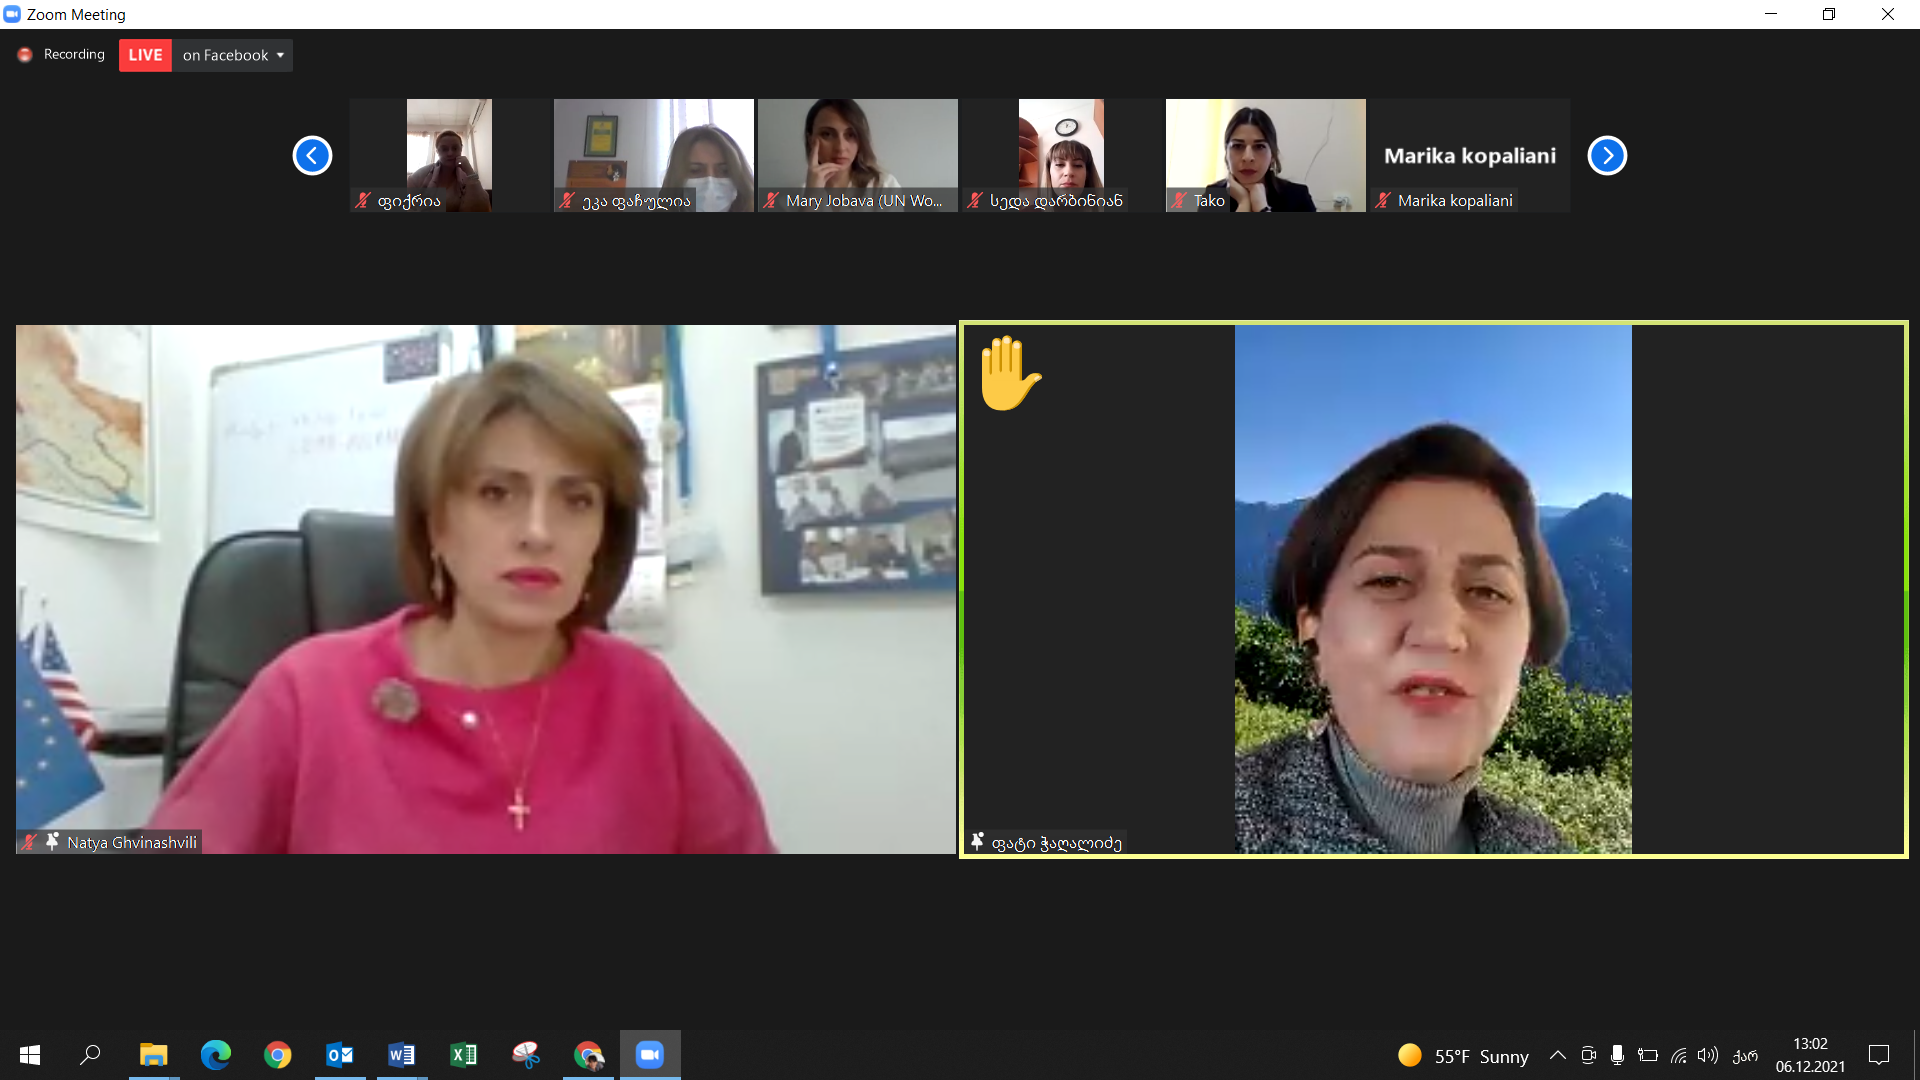Click Zoom app icon in taskbar
1920x1080 pixels.
click(650, 1055)
